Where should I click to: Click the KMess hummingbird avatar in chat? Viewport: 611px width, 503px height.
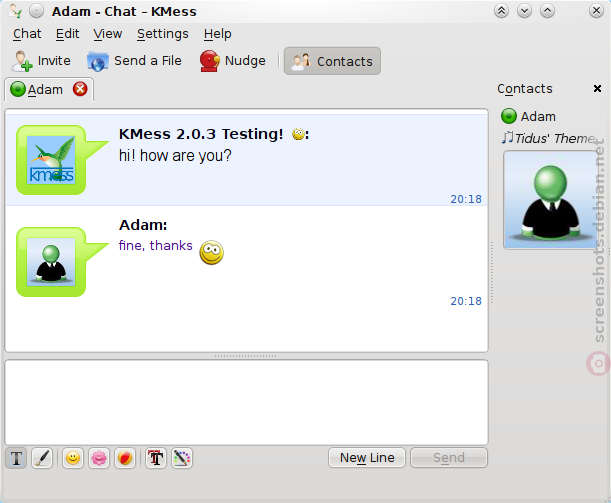point(51,160)
